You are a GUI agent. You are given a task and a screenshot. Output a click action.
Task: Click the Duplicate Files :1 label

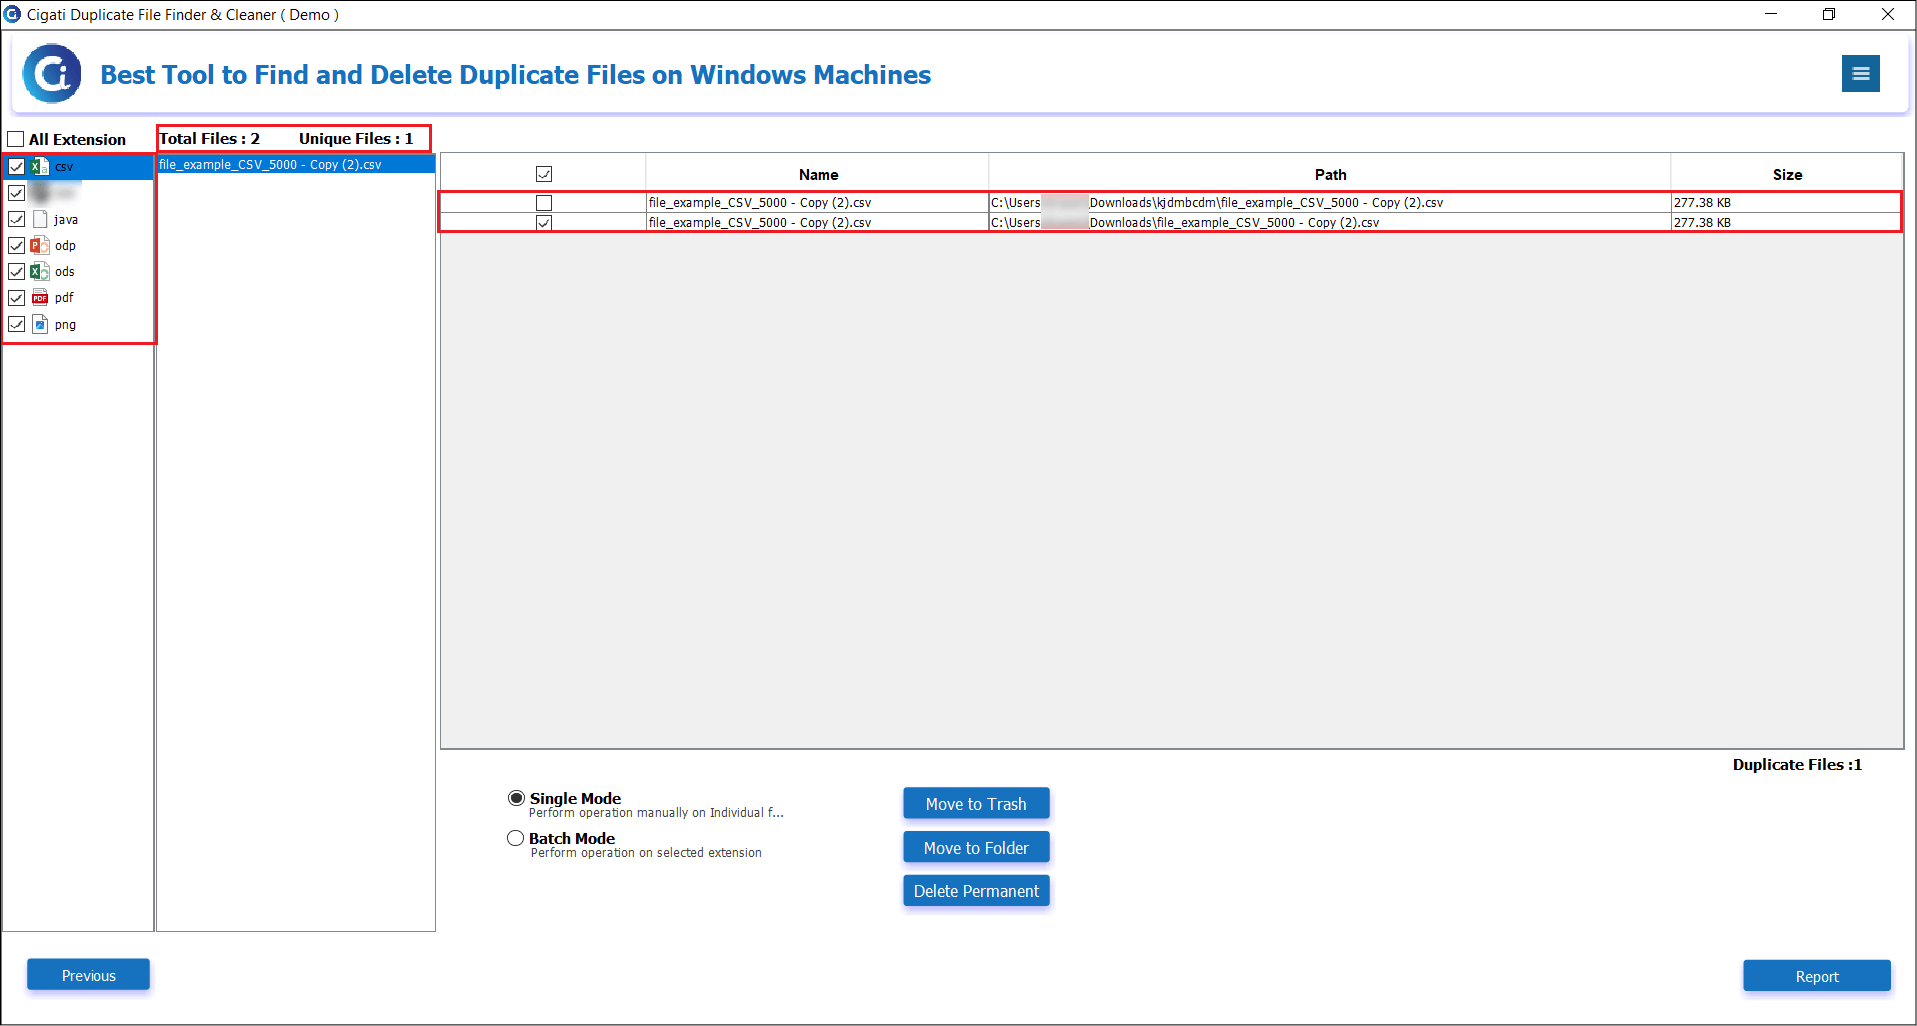[x=1797, y=764]
